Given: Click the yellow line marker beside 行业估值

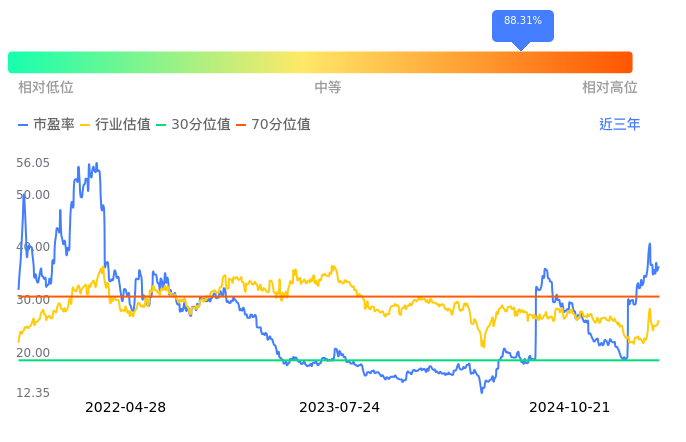Looking at the screenshot, I should [x=85, y=125].
